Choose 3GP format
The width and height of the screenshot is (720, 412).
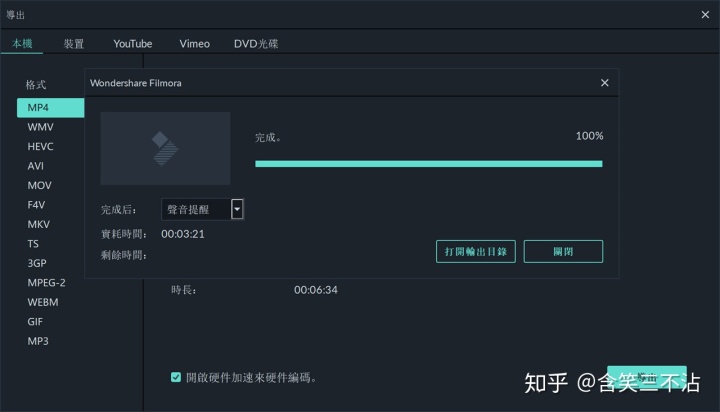[37, 263]
